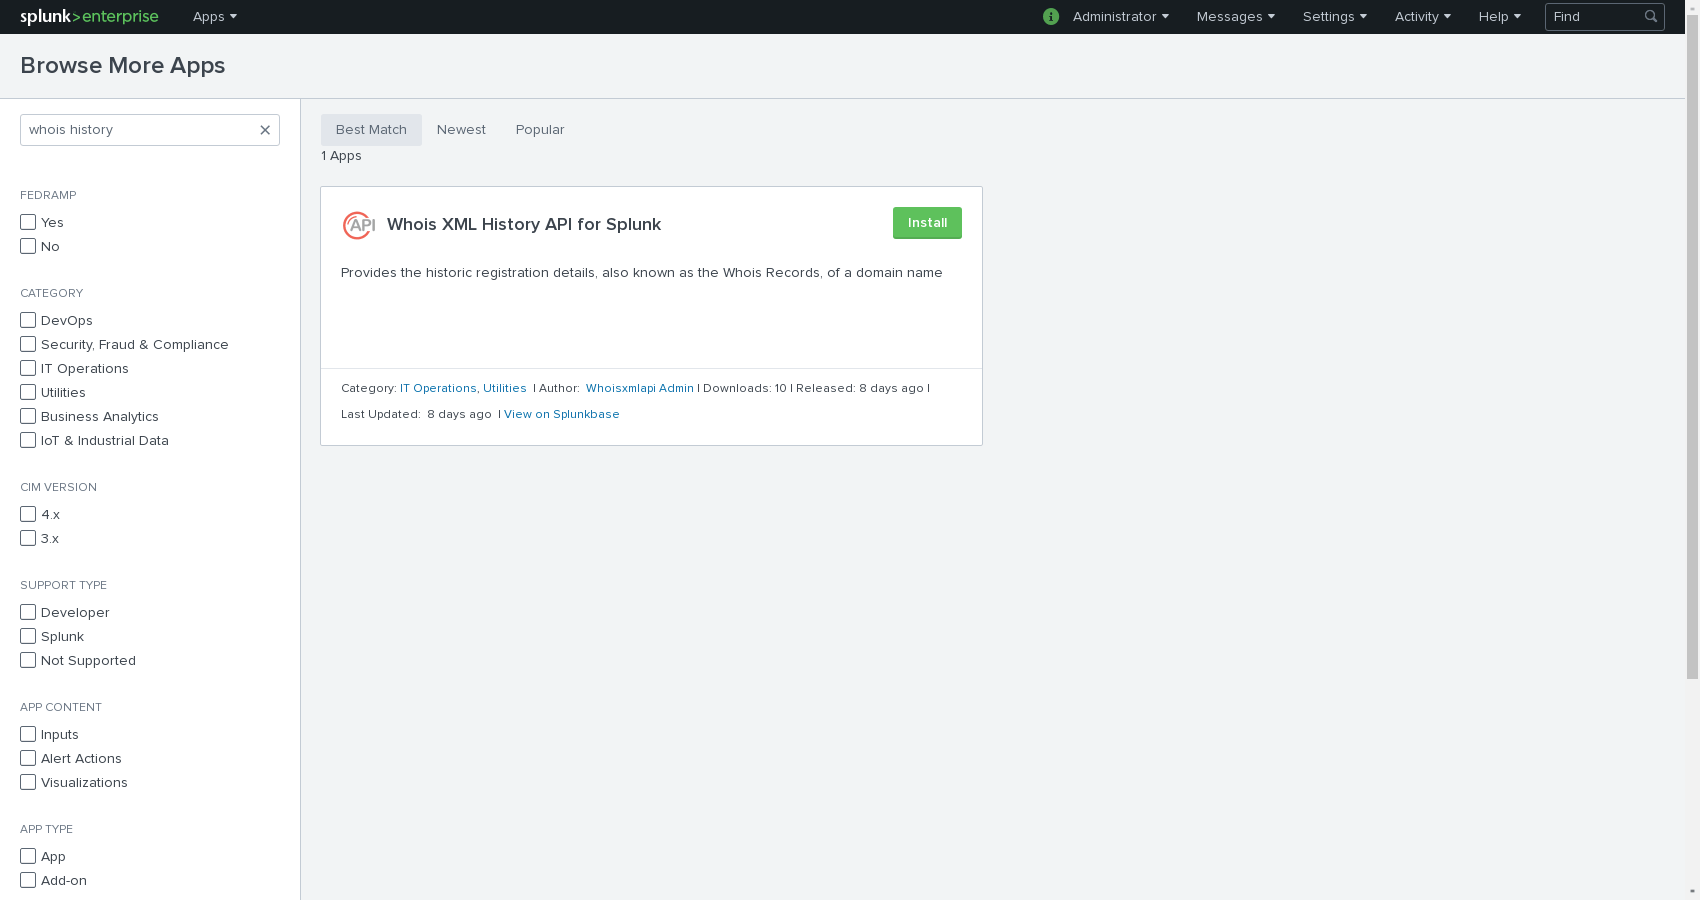Enable the DevOps category filter
Image resolution: width=1700 pixels, height=900 pixels.
(x=28, y=320)
